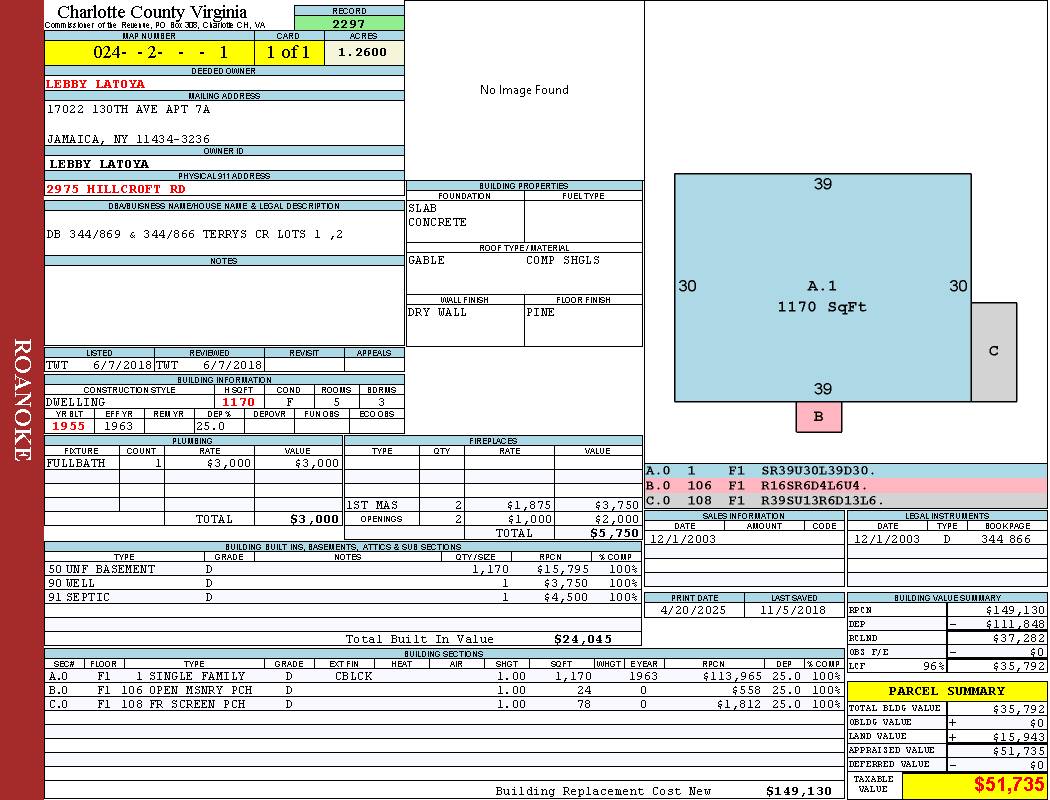Click the FULLBATH plumbing fixture row
Screen dimensions: 1050x800
tap(194, 463)
